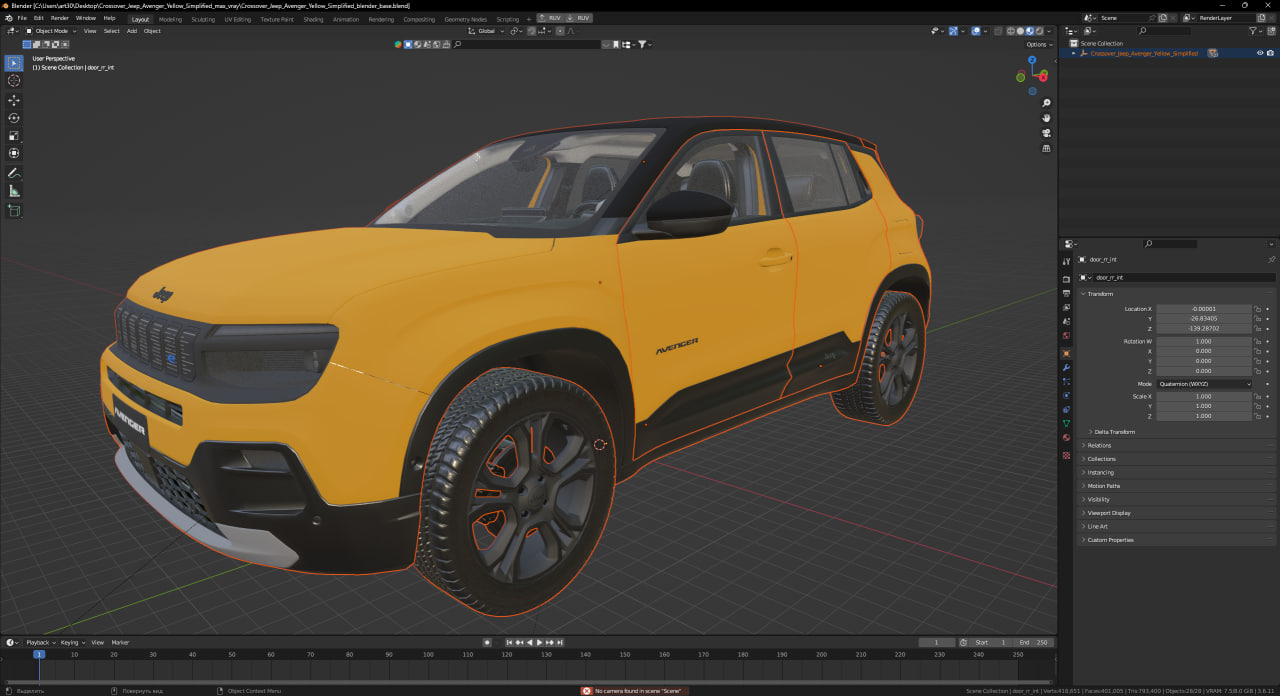This screenshot has height=696, width=1280.
Task: Hide Crossover_Jeep_Avenger collection with eye icon
Action: click(x=1259, y=53)
